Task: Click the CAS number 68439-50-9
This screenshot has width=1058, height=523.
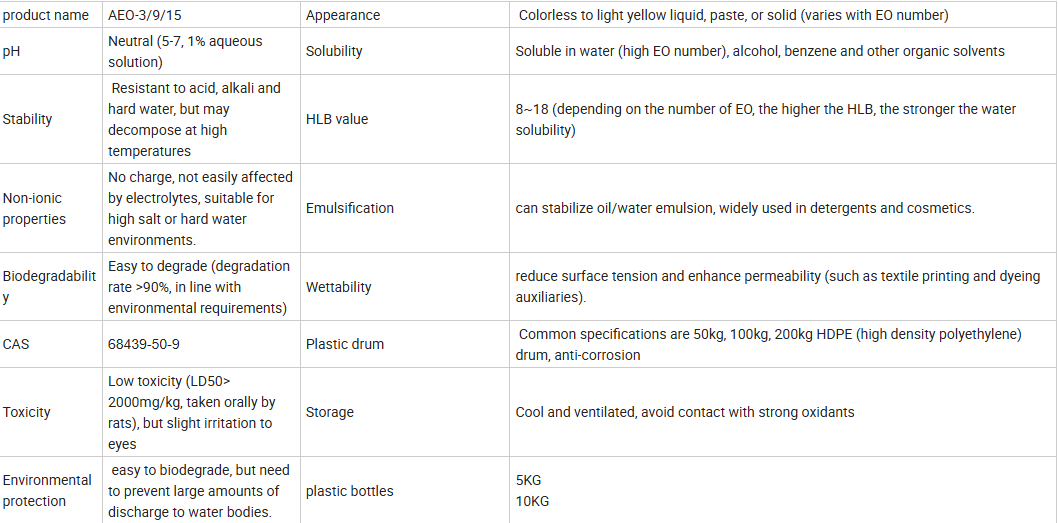Action: click(144, 344)
